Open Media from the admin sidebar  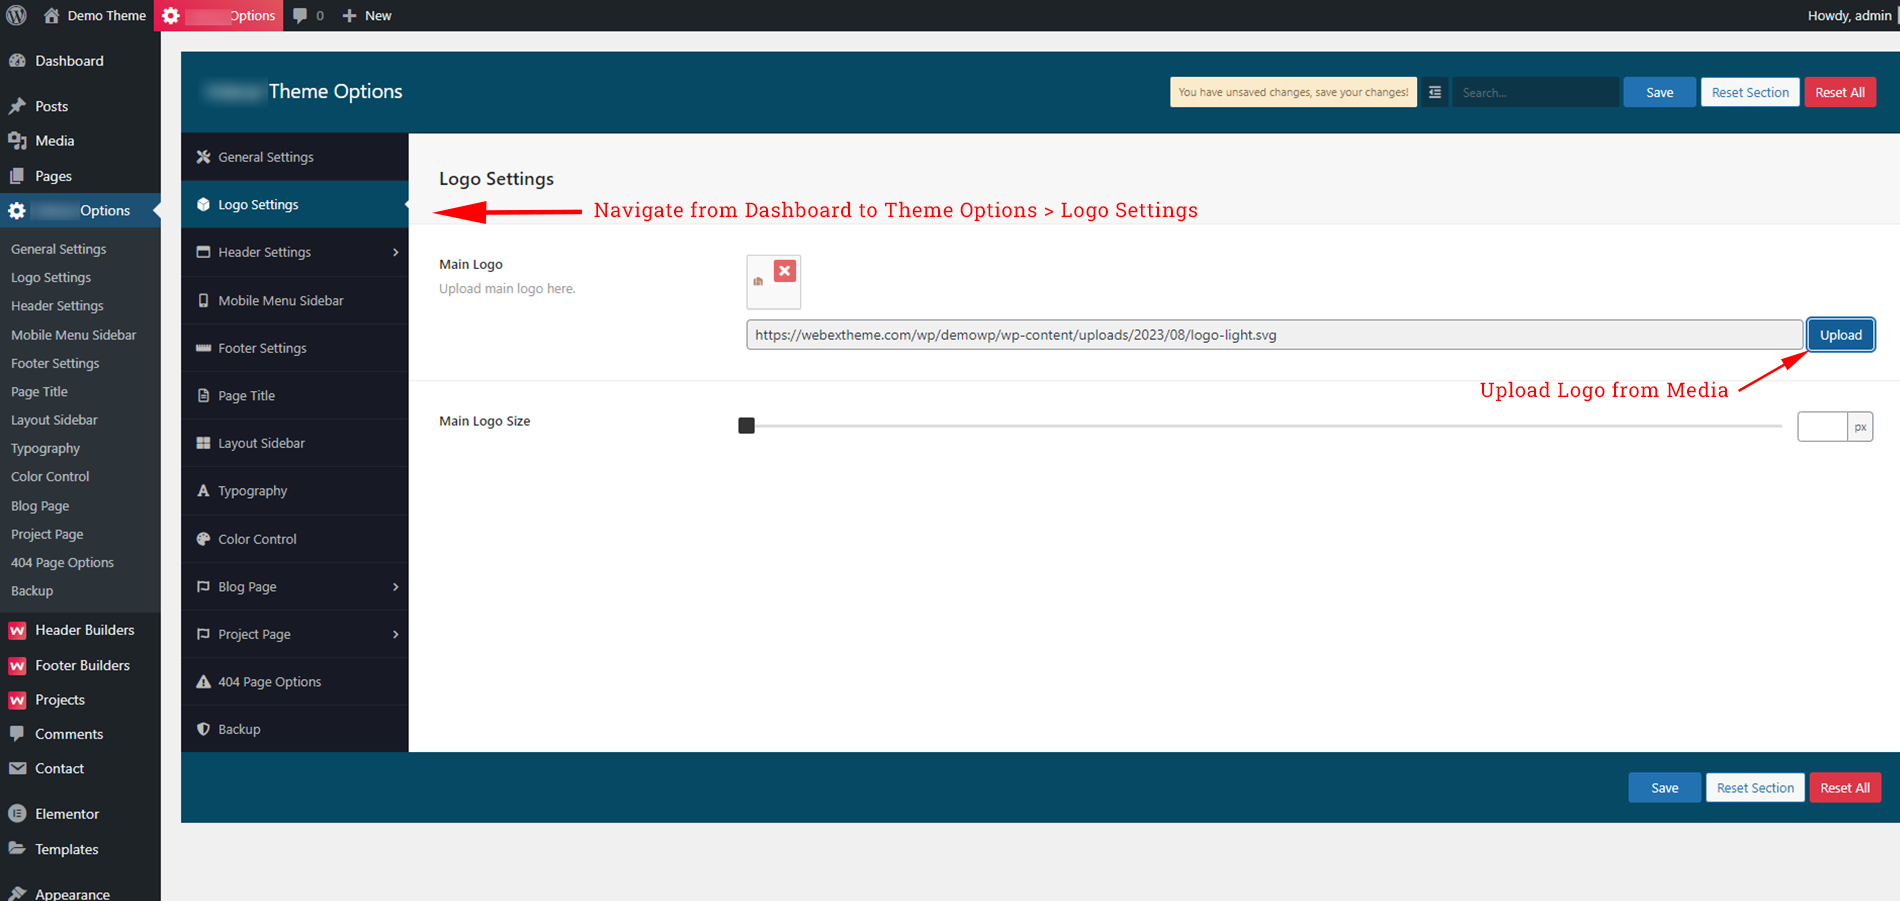[x=54, y=140]
